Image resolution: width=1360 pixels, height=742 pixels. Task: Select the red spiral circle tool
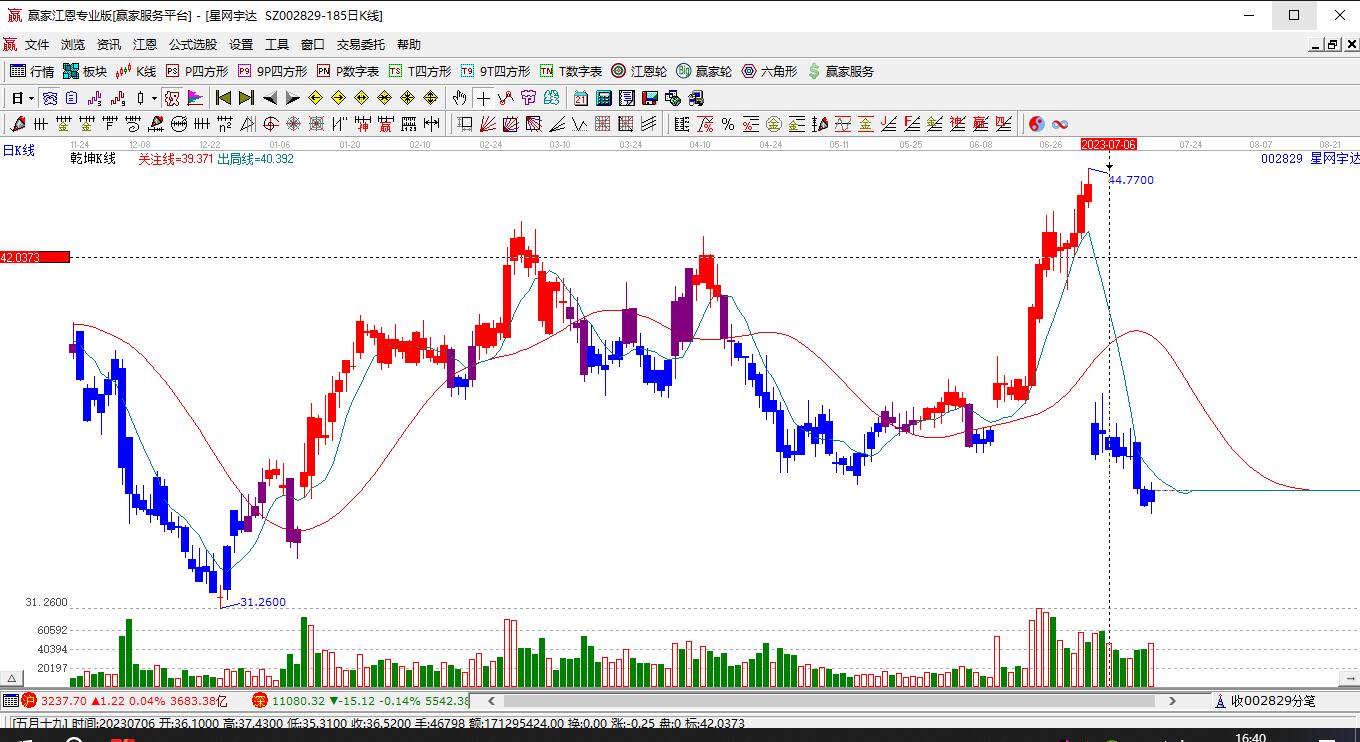point(271,124)
